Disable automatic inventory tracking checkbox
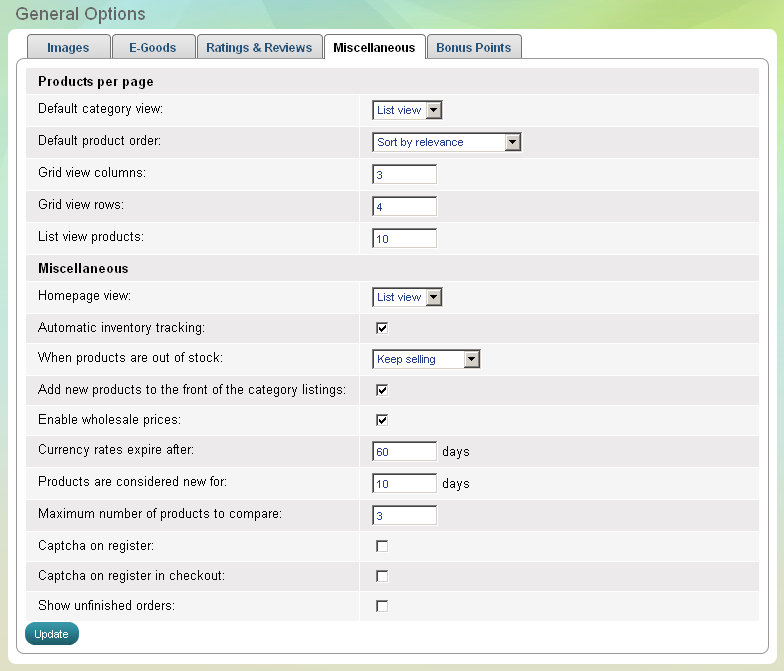784x671 pixels. 382,327
